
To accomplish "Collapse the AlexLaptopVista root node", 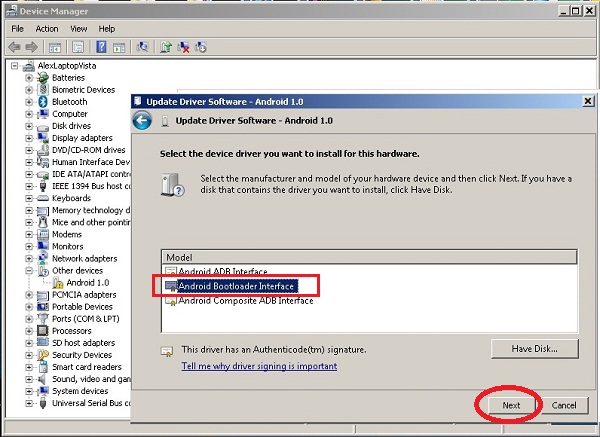I will pos(15,66).
